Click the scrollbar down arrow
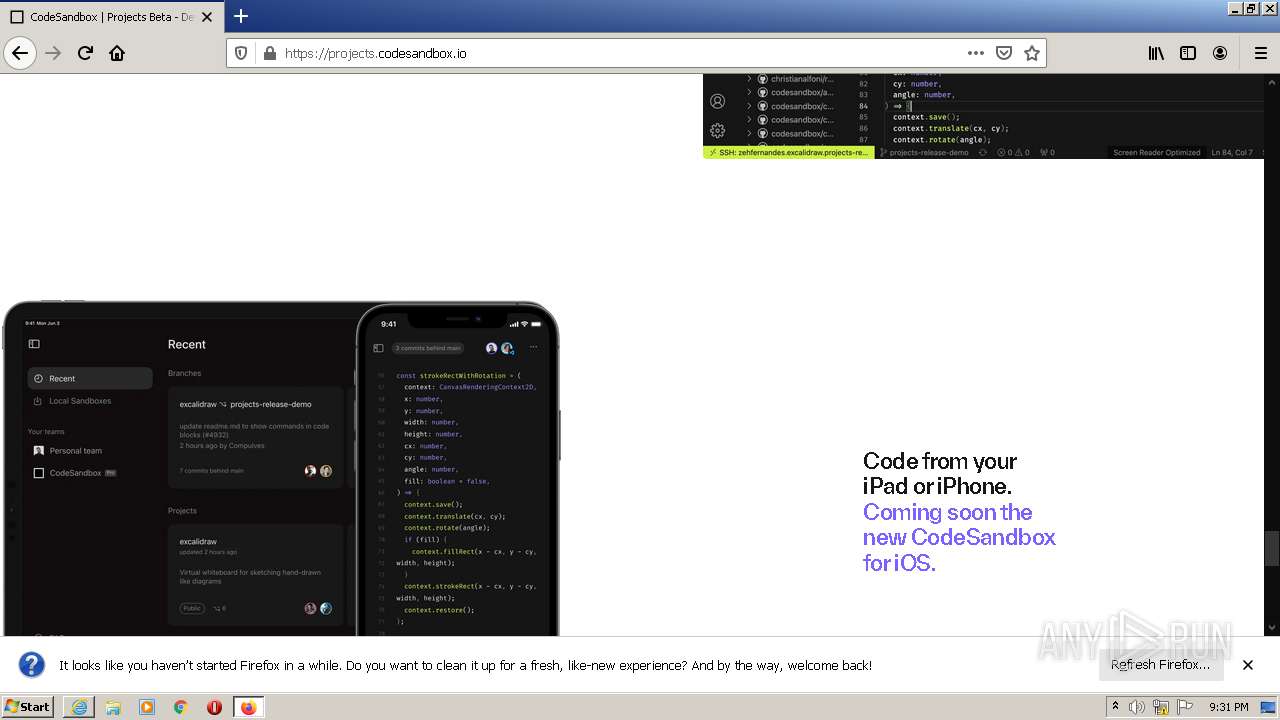Viewport: 1280px width, 720px height. (1272, 628)
